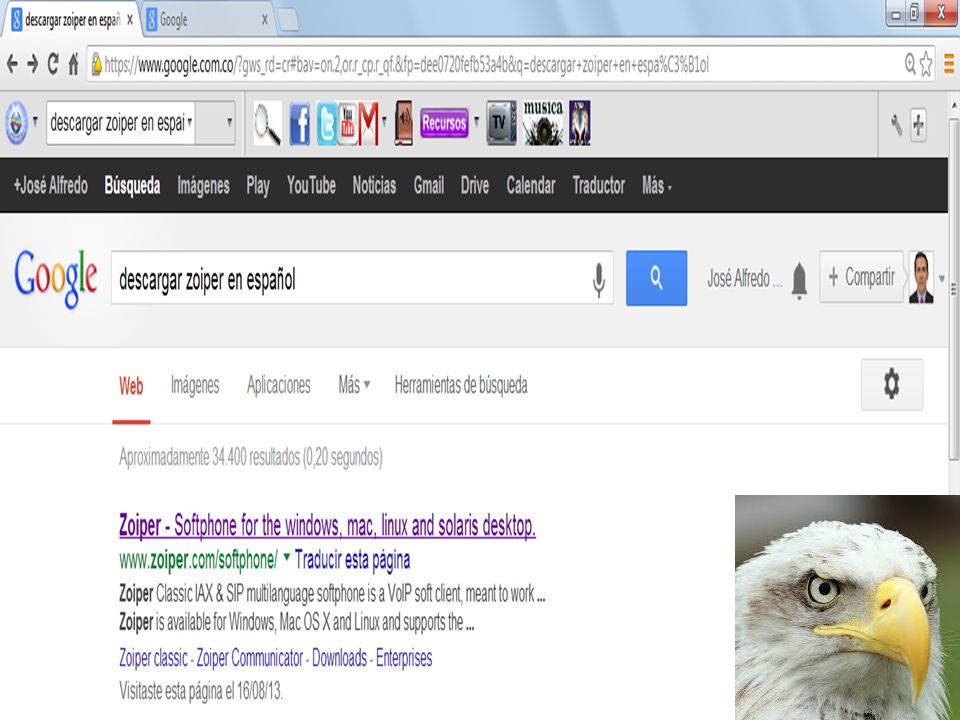Open Traductor in black navigation bar
Viewport: 960px width, 720px height.
pyautogui.click(x=599, y=186)
